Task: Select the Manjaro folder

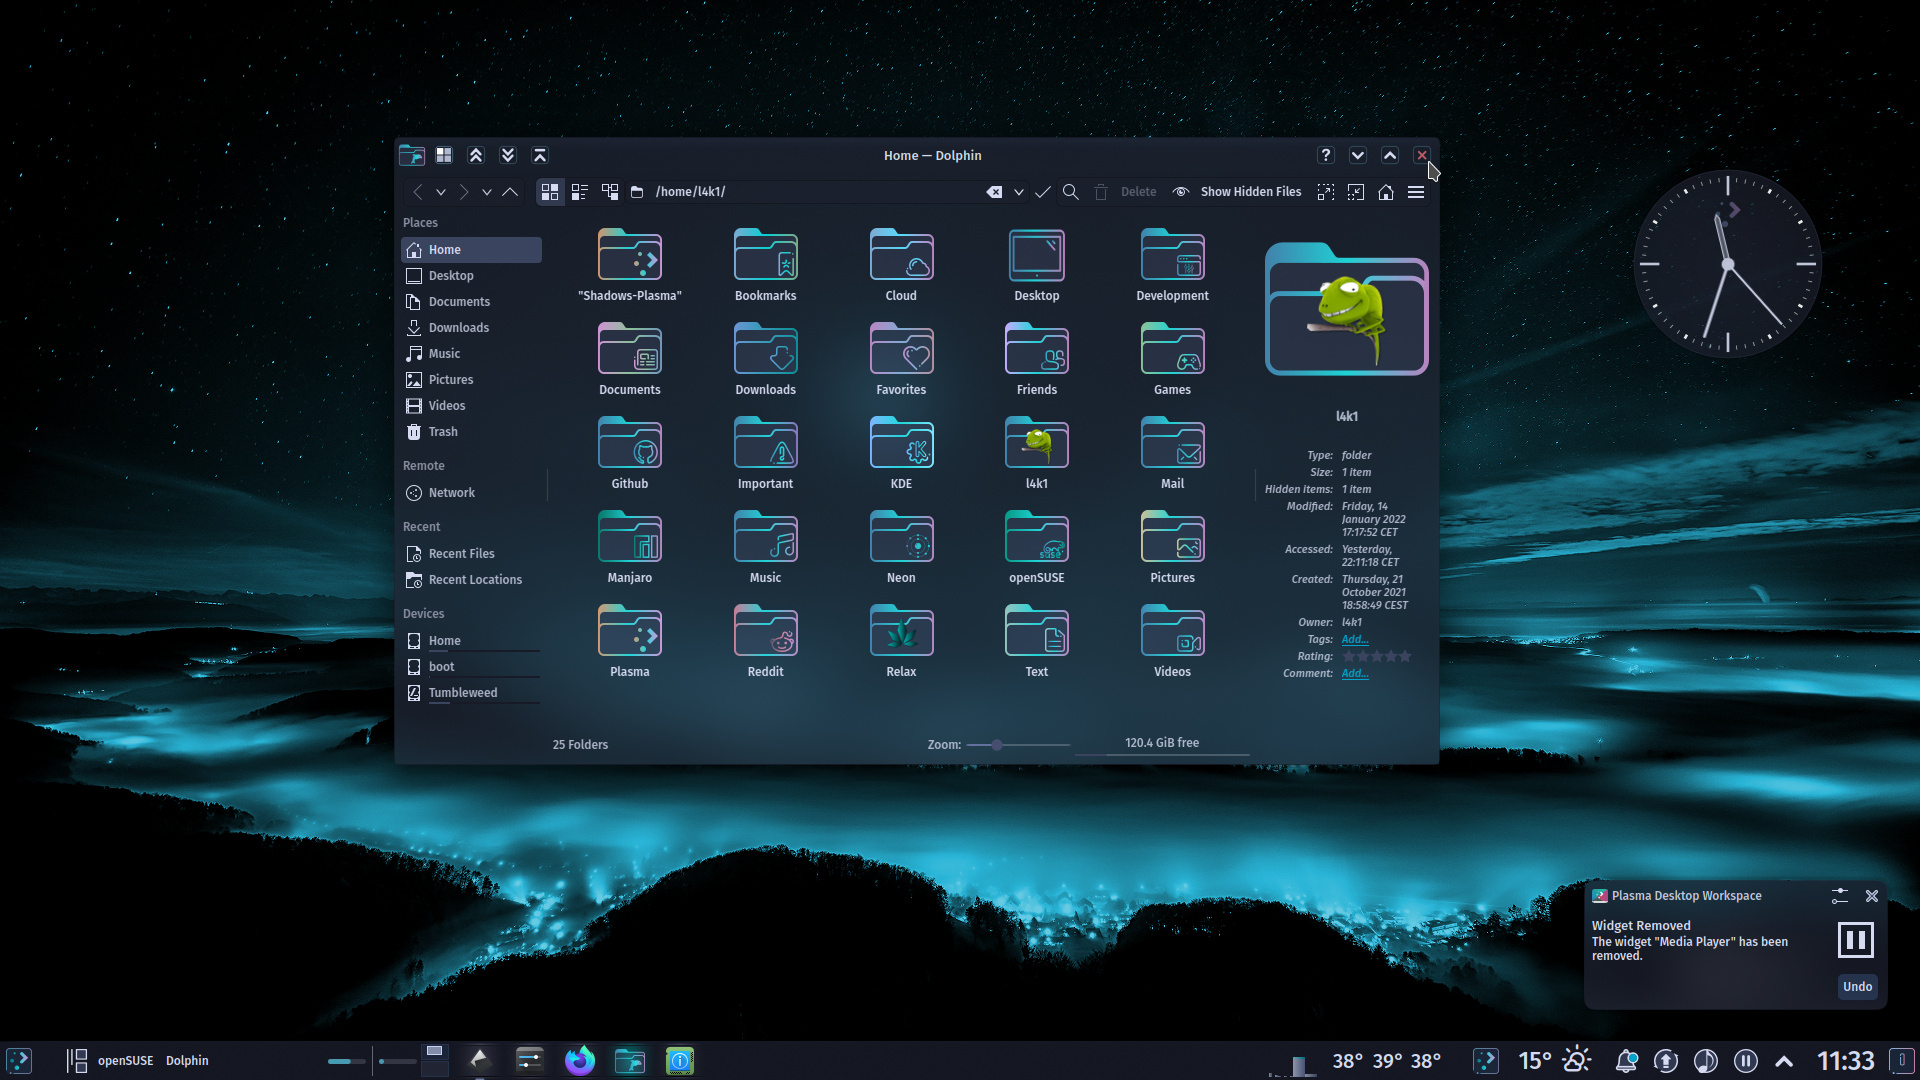Action: pyautogui.click(x=630, y=548)
